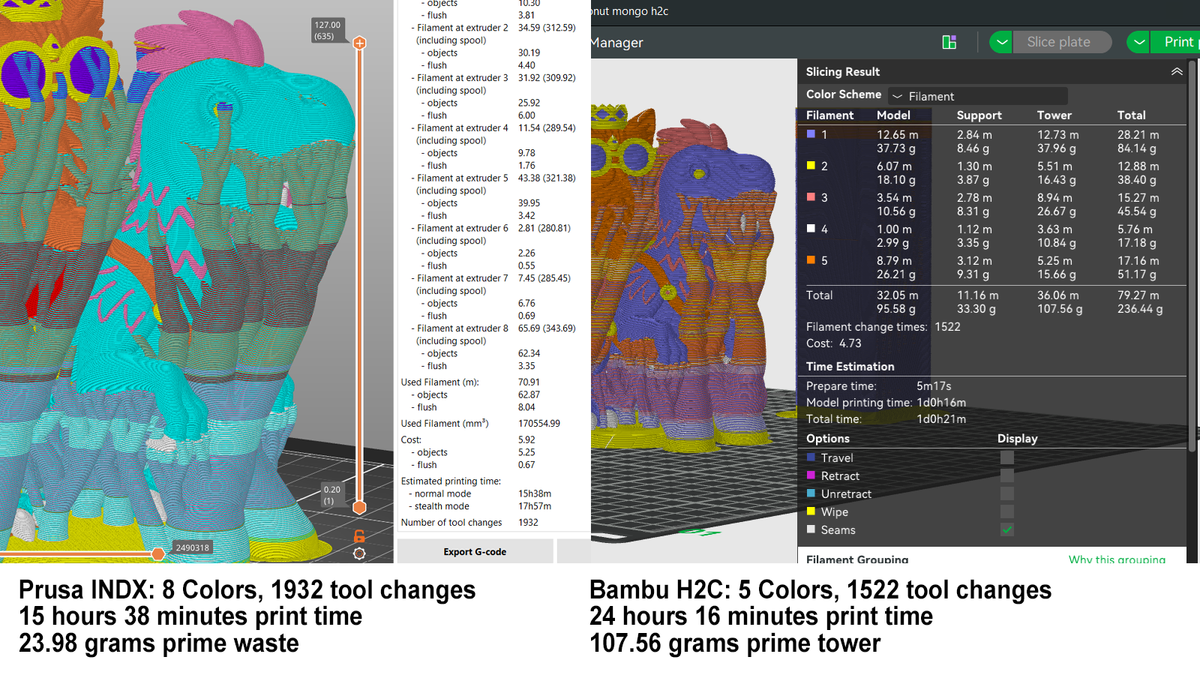Uncheck the Seams display checkbox
The height and width of the screenshot is (675, 1200).
(x=1007, y=530)
